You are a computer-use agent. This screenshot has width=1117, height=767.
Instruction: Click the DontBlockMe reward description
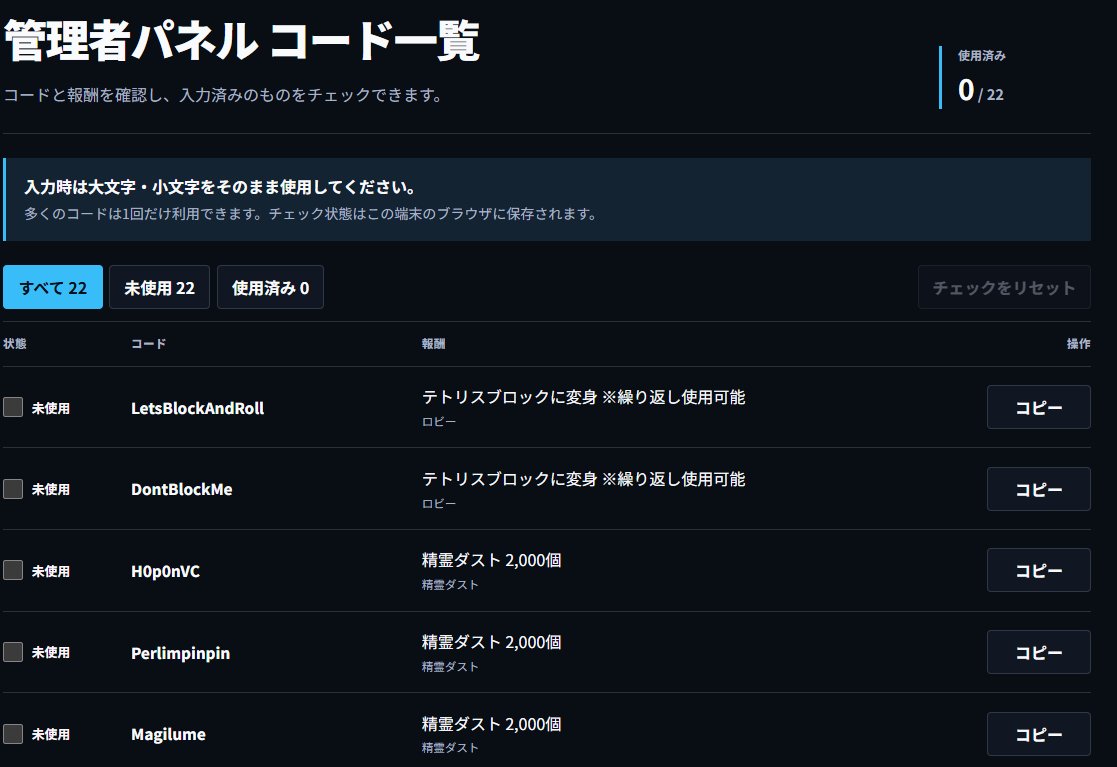pos(583,479)
